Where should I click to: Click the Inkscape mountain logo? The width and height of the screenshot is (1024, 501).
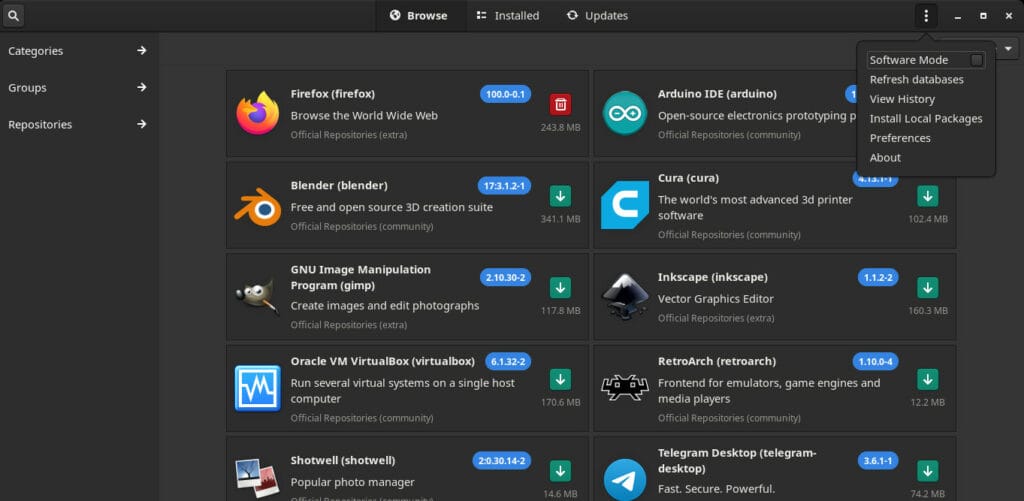(x=625, y=297)
